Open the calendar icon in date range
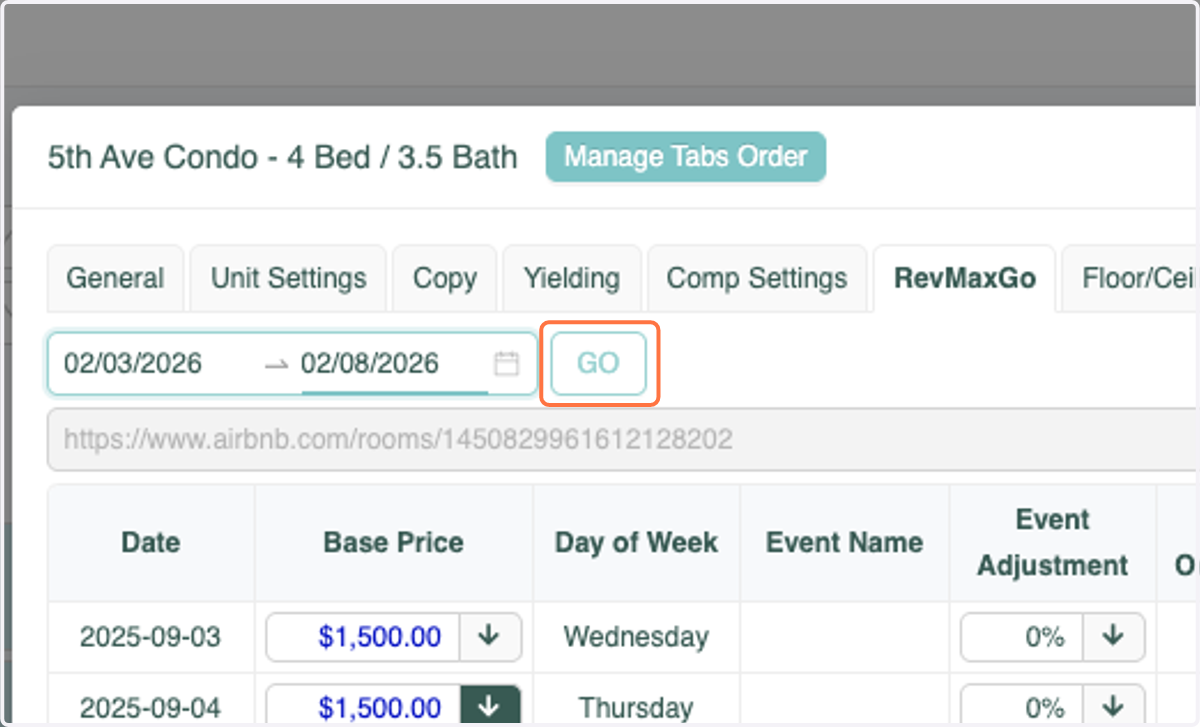The height and width of the screenshot is (727, 1200). [x=507, y=363]
